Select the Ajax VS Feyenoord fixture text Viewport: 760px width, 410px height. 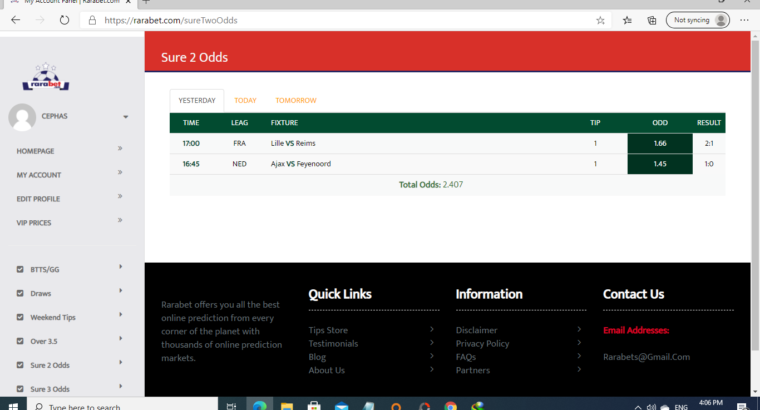(x=301, y=164)
